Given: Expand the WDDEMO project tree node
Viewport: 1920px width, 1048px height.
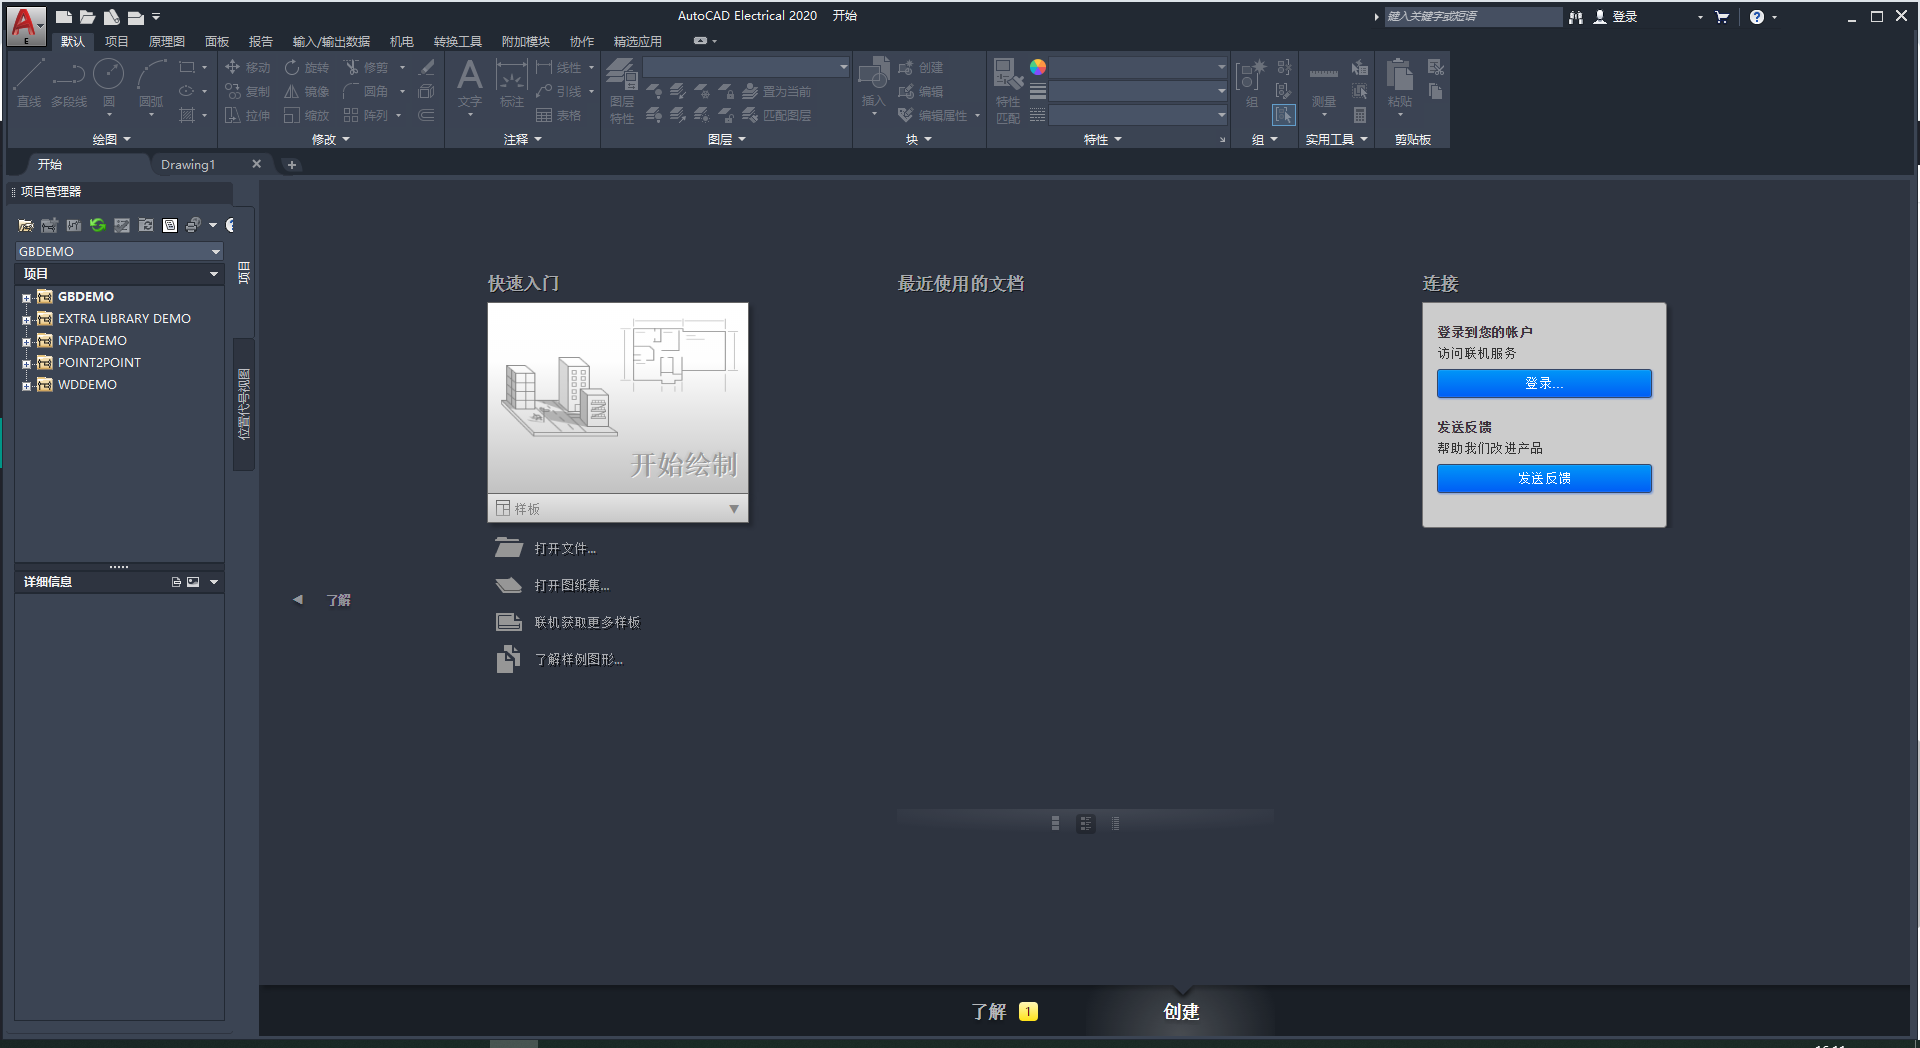Looking at the screenshot, I should pos(26,385).
